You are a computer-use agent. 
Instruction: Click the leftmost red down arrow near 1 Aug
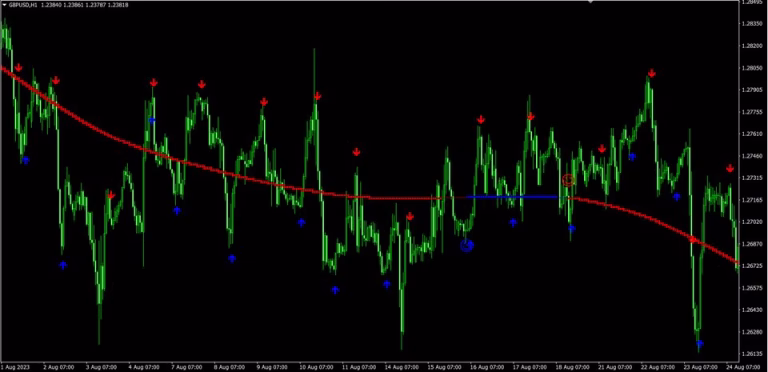pyautogui.click(x=18, y=68)
